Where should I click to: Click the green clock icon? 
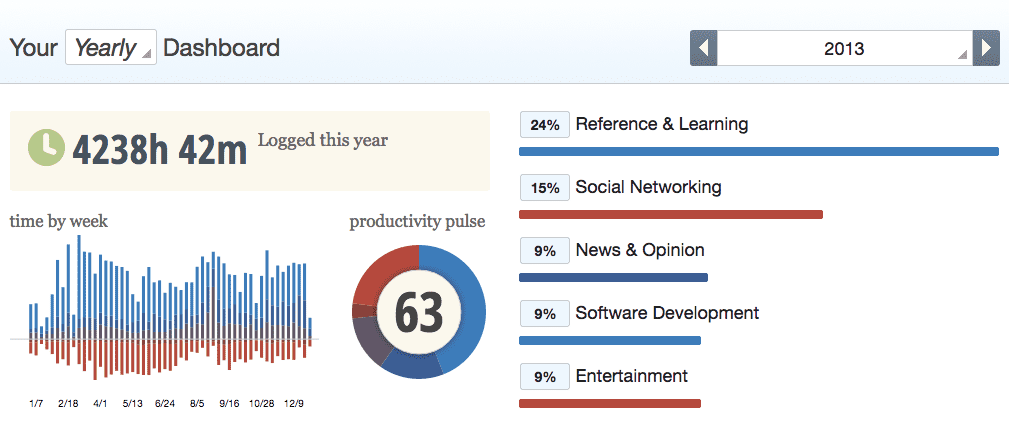[45, 148]
